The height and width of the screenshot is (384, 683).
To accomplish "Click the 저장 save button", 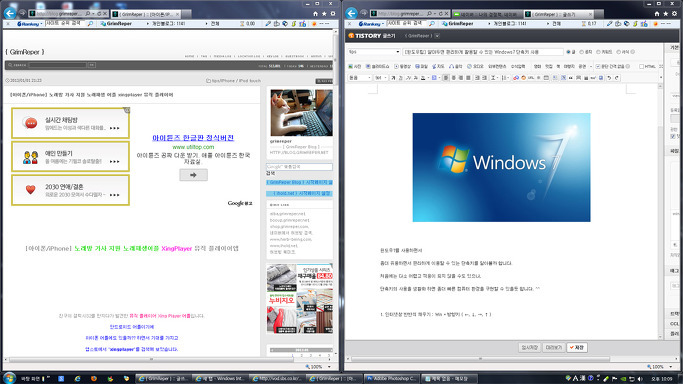I will click(577, 347).
